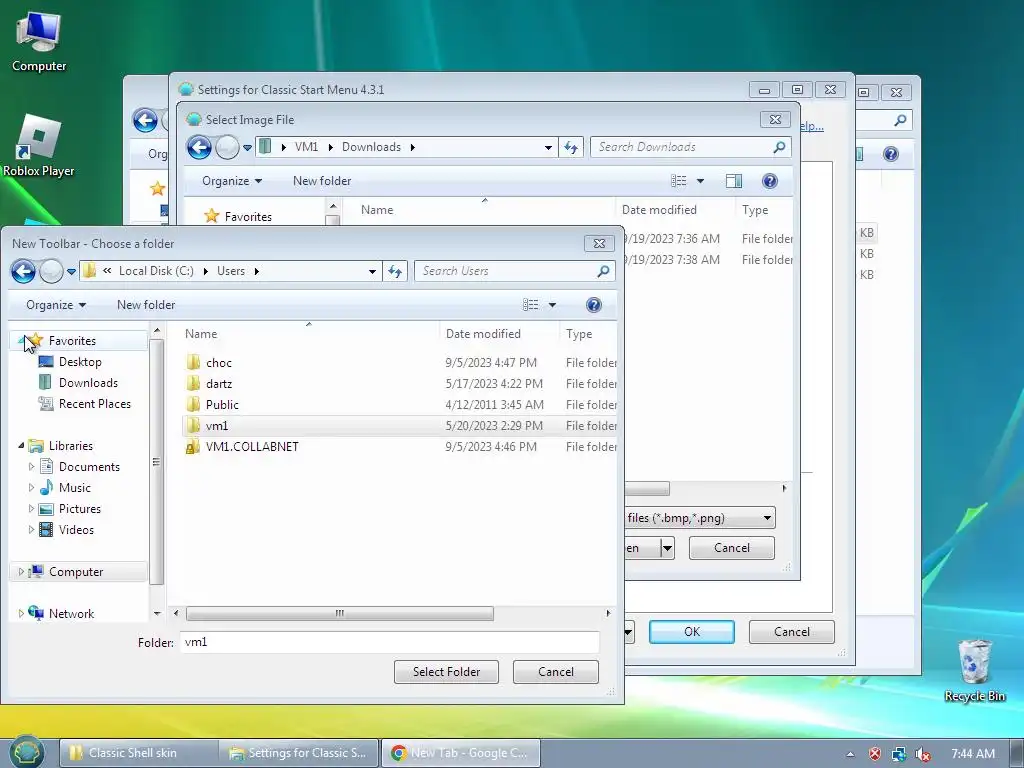Select the vm1 folder row
The image size is (1024, 768).
click(x=400, y=426)
